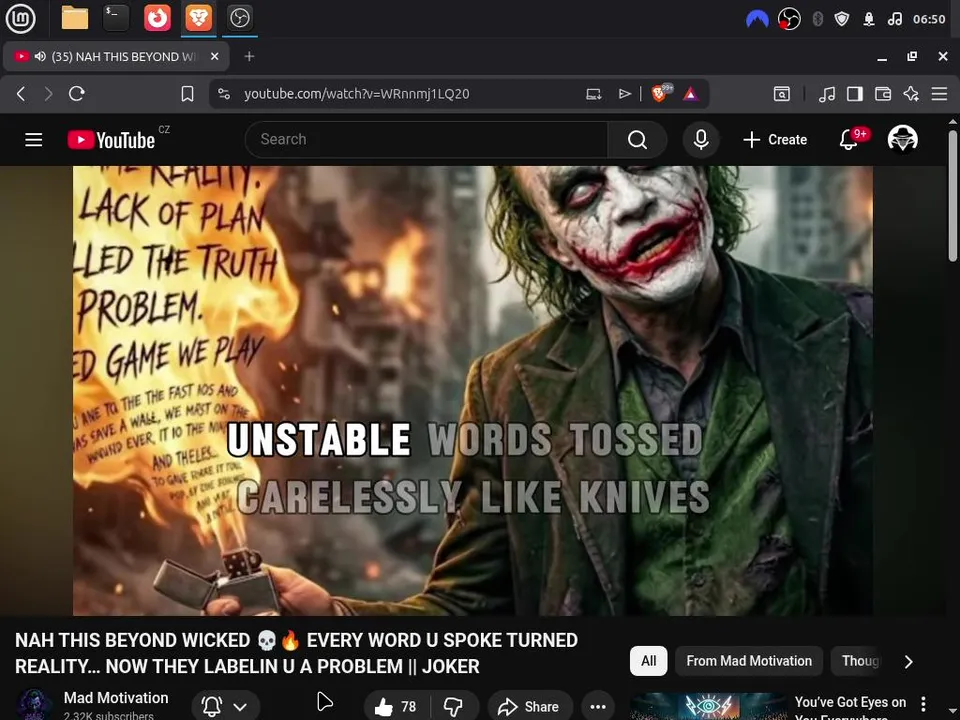Select the partially visible Thoug chip
This screenshot has height=720, width=960.
coord(858,661)
